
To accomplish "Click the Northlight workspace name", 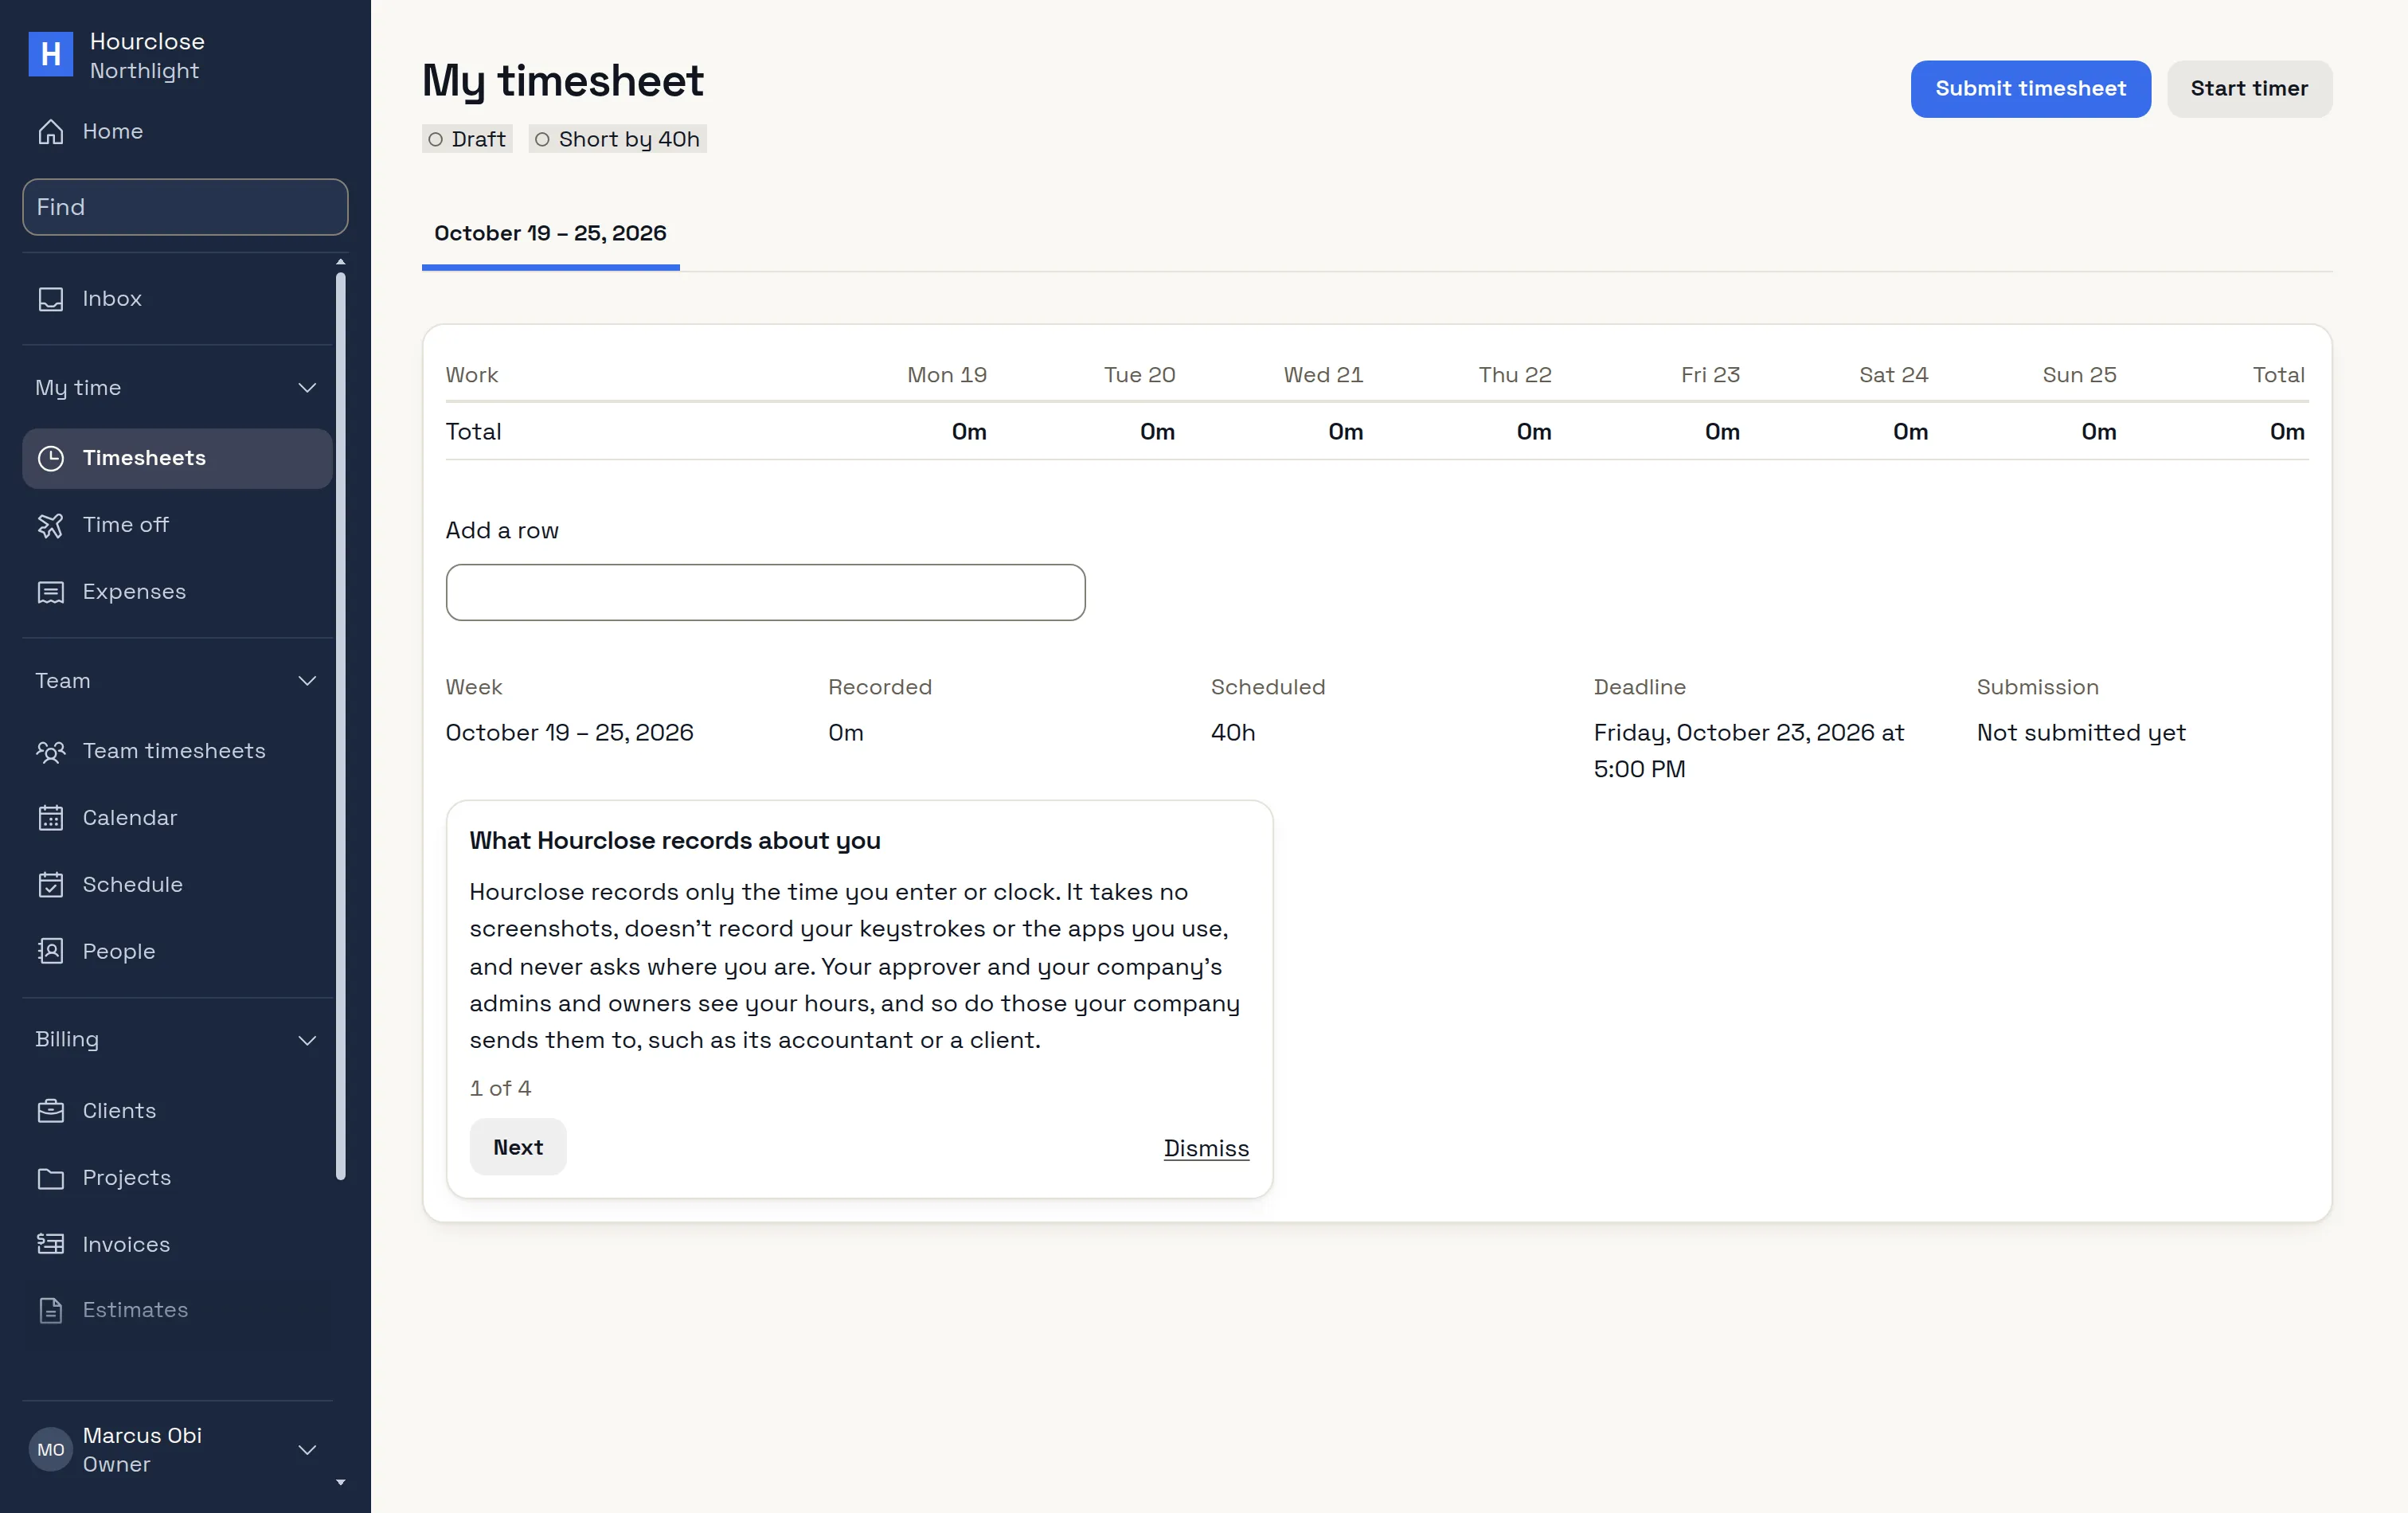I will tap(144, 71).
